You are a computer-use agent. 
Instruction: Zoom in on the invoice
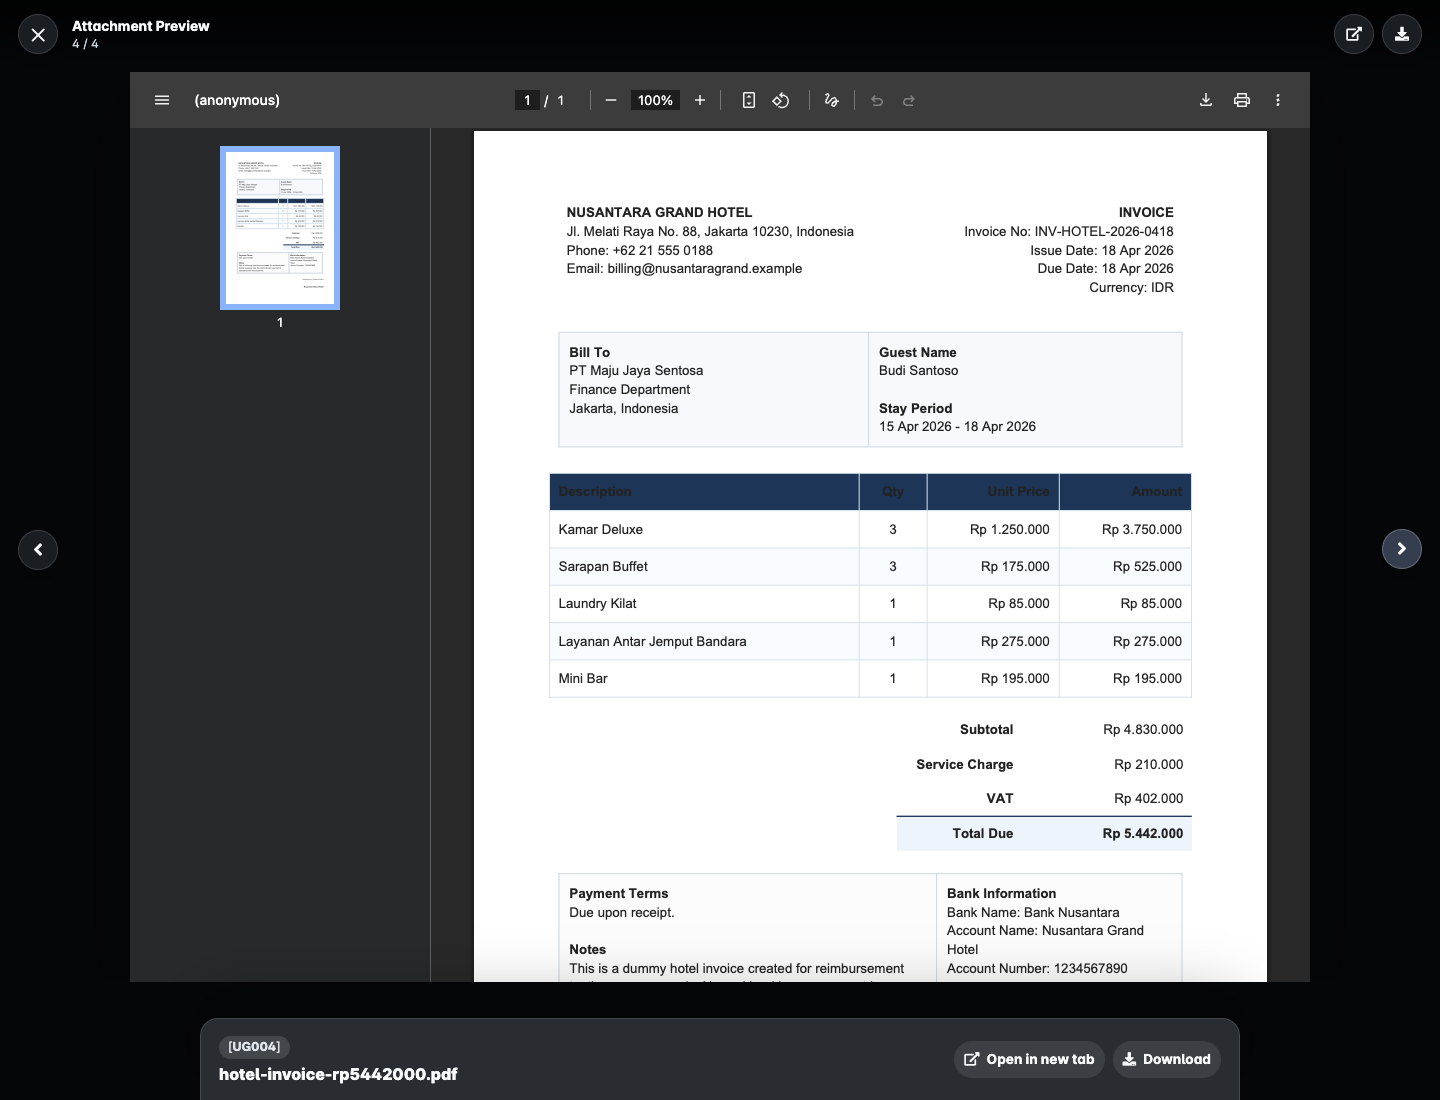pyautogui.click(x=700, y=100)
